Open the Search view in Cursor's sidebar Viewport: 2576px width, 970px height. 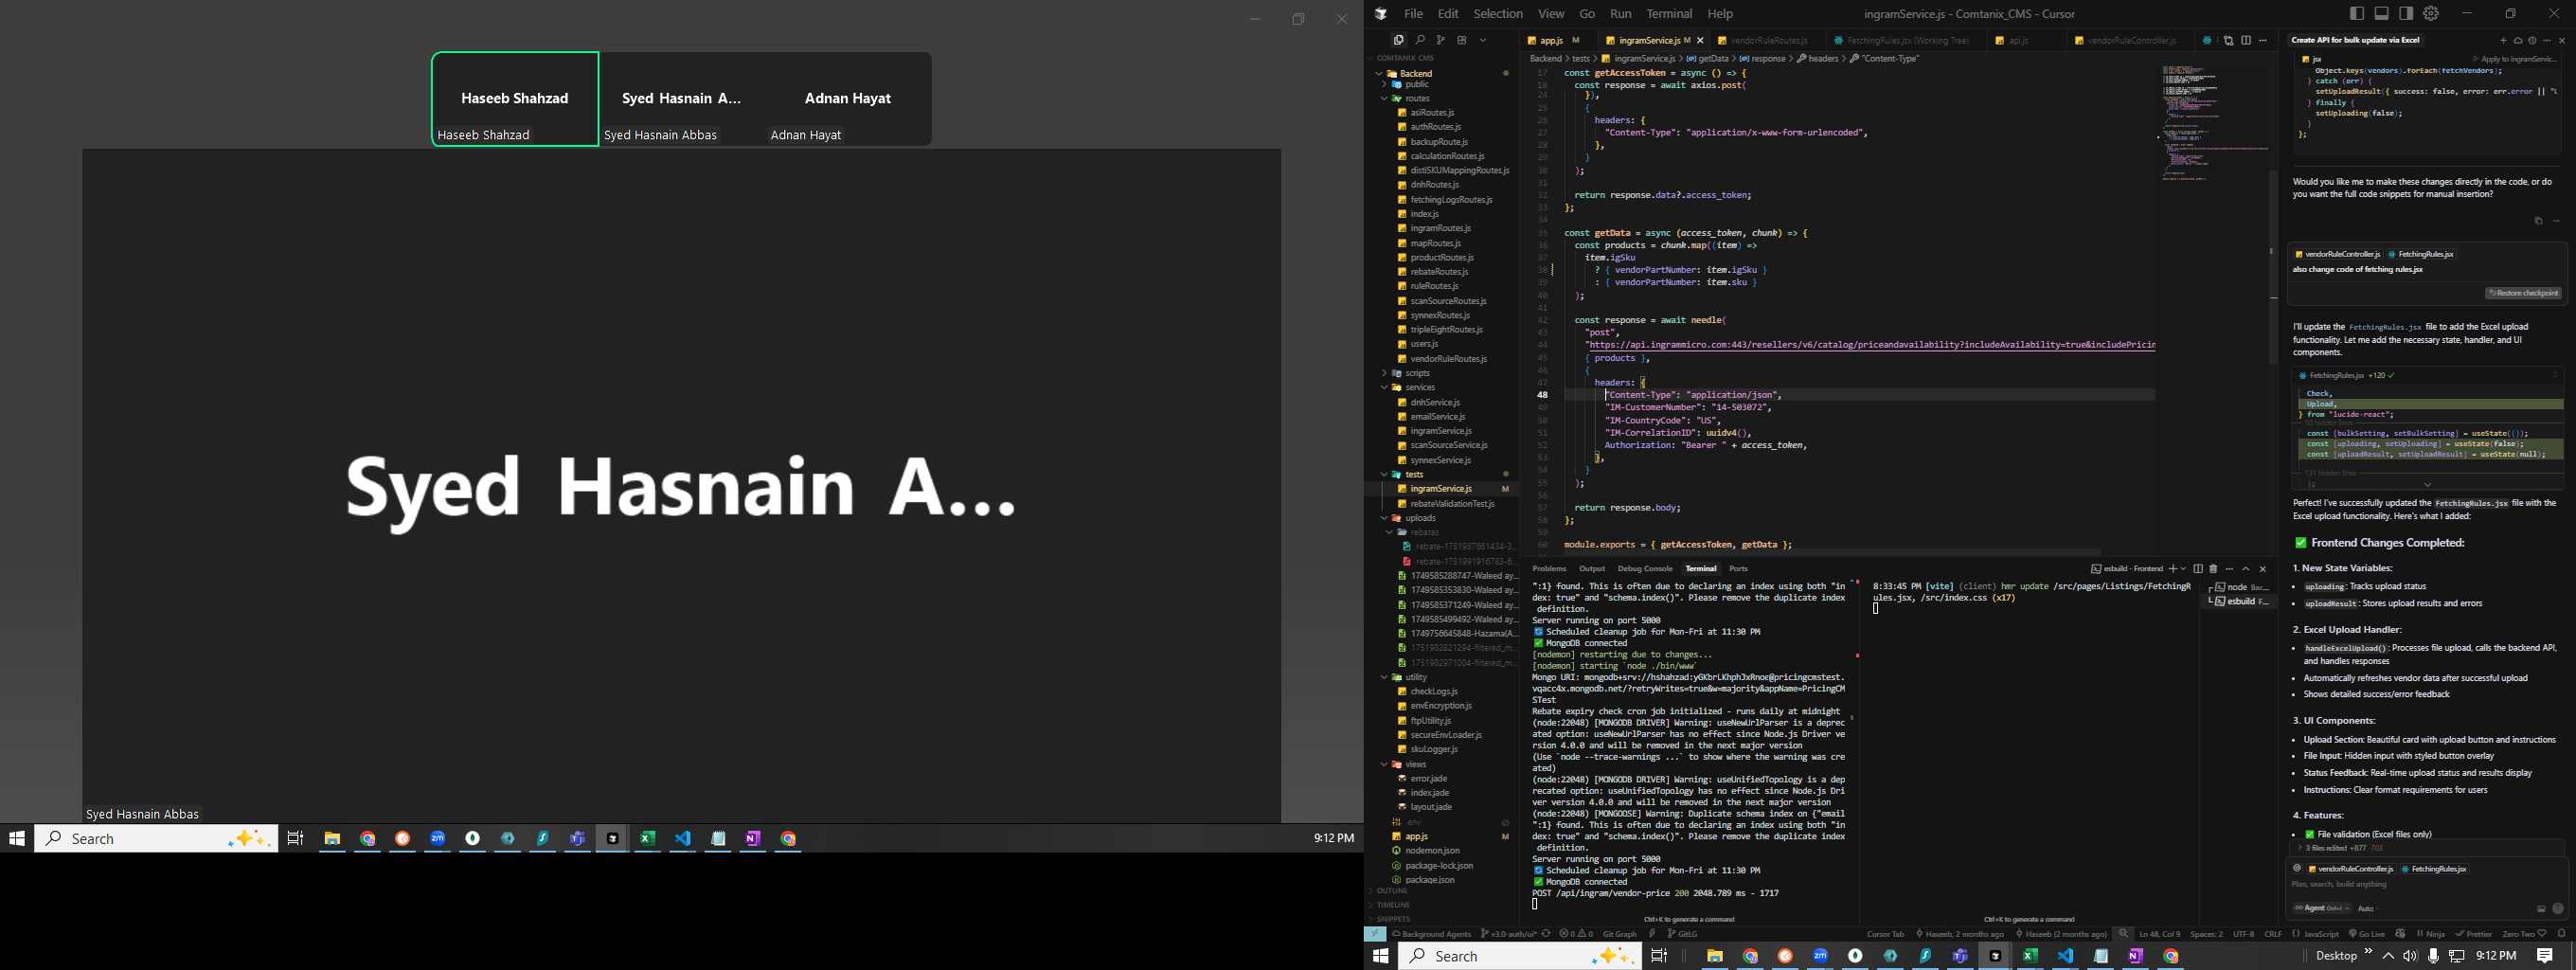(1419, 40)
